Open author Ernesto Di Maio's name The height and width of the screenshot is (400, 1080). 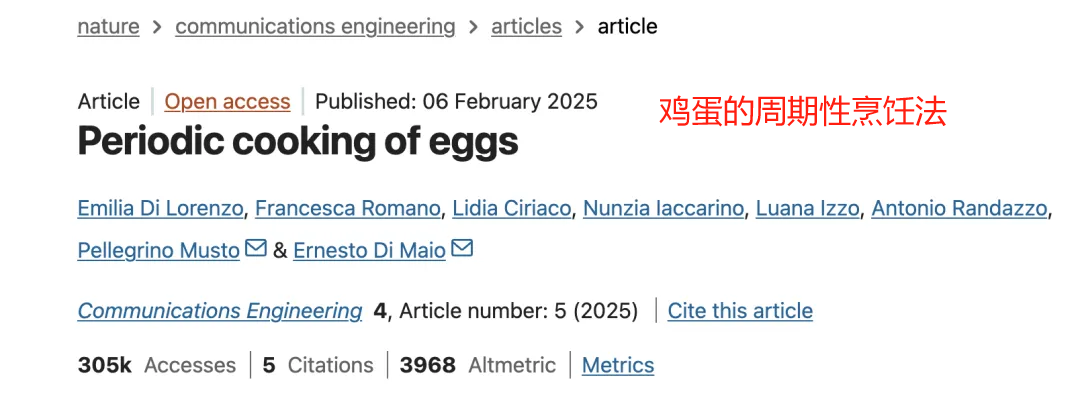coord(369,251)
